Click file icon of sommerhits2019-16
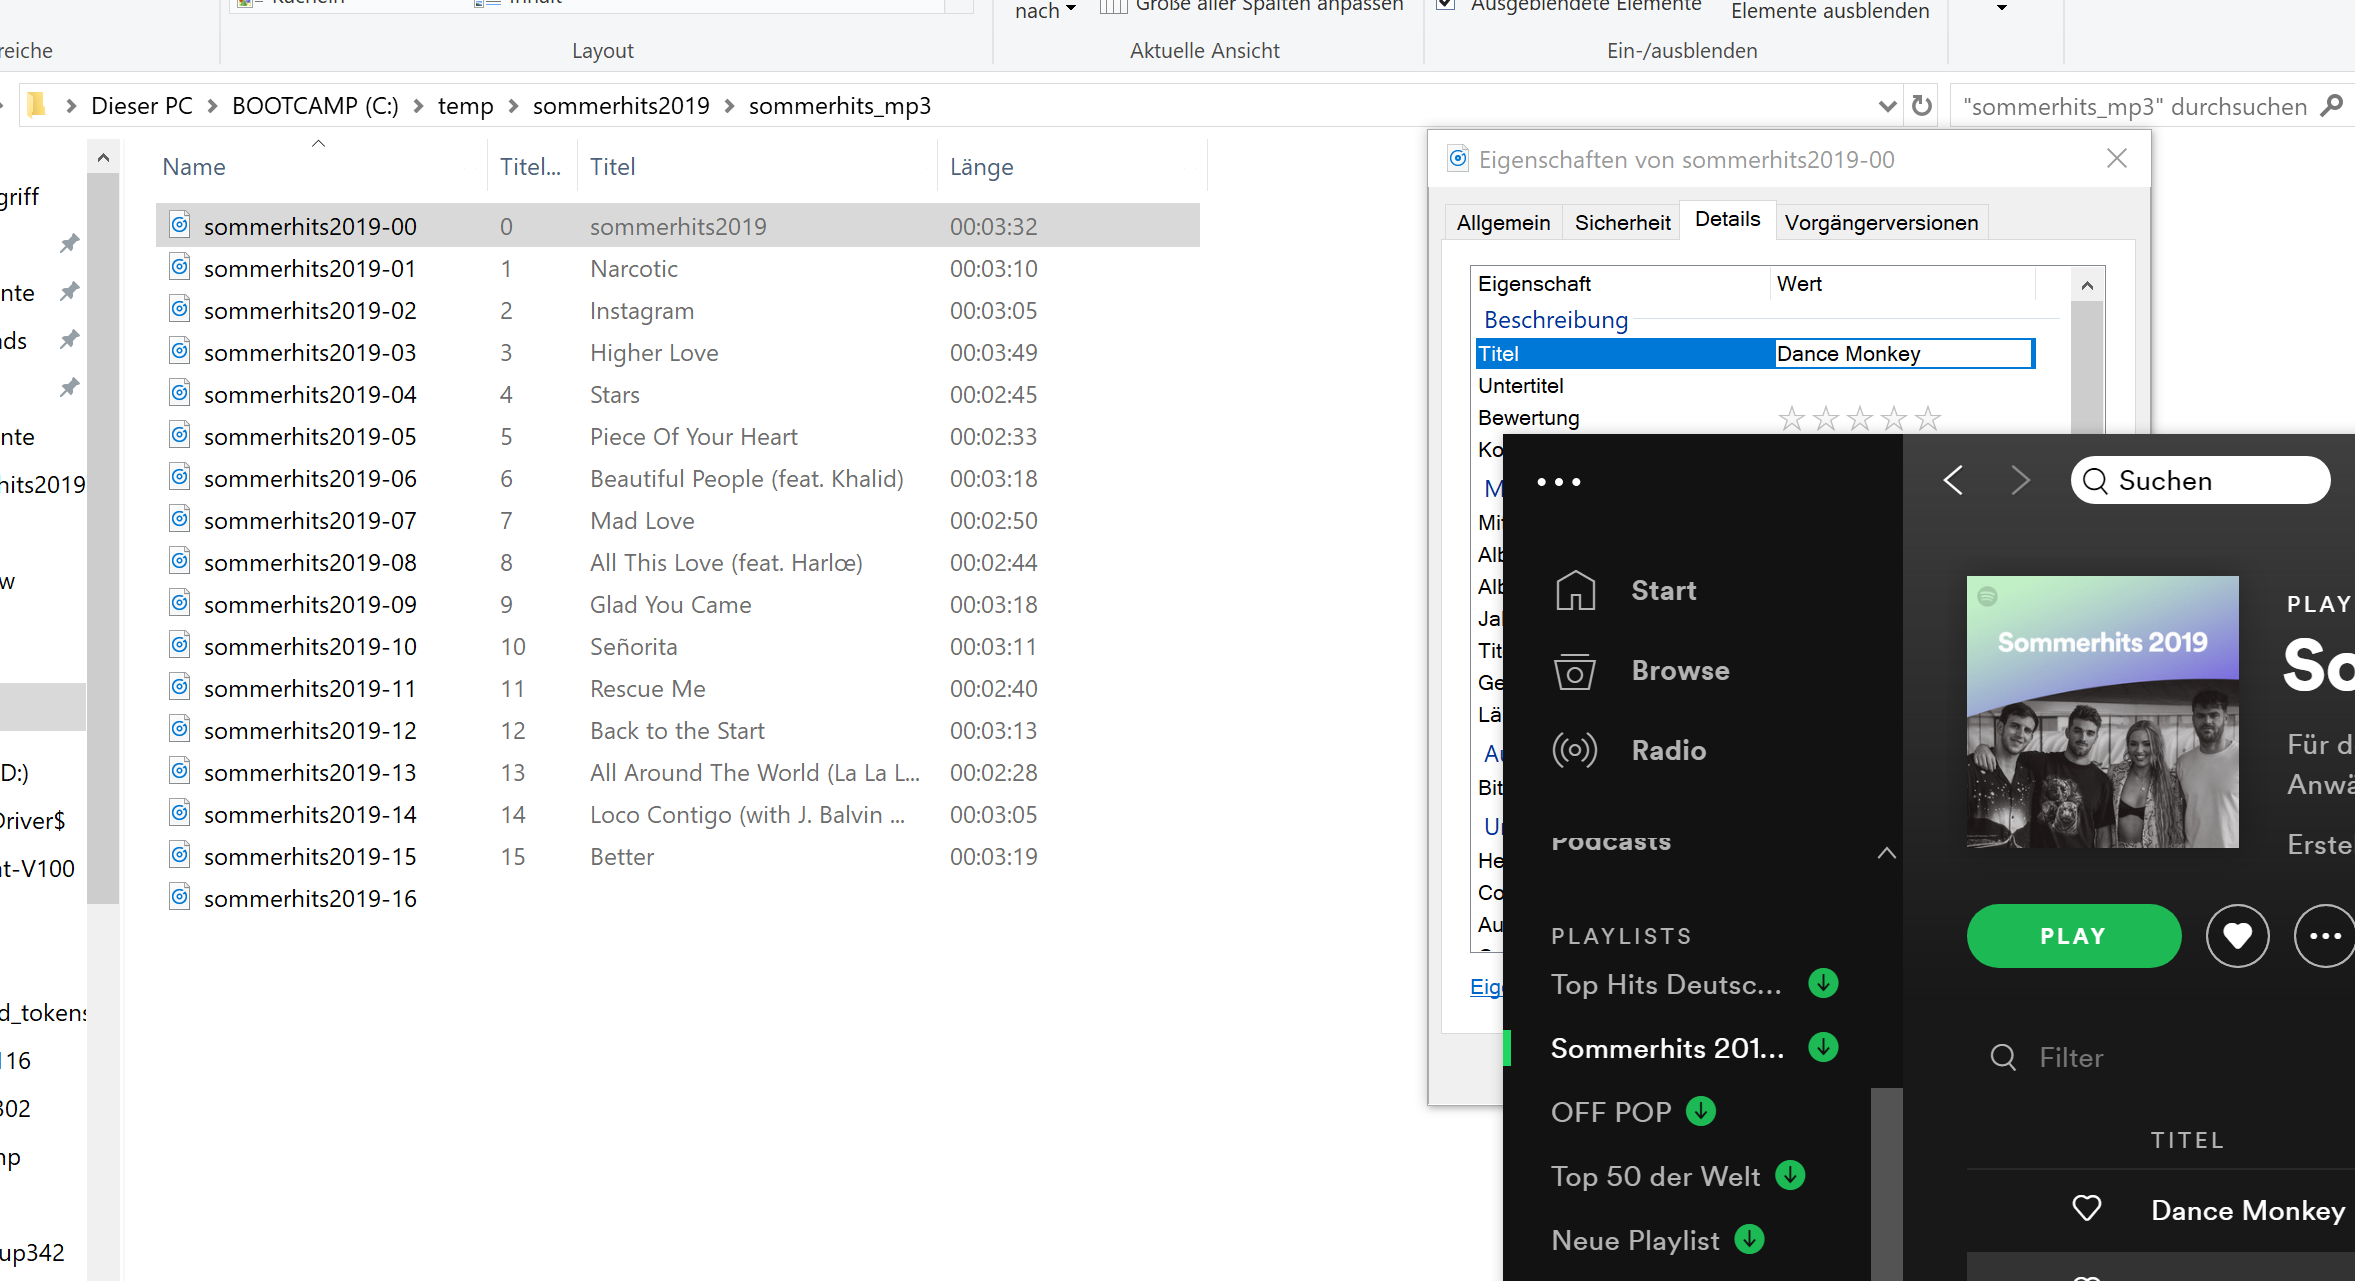The image size is (2355, 1281). click(x=179, y=897)
